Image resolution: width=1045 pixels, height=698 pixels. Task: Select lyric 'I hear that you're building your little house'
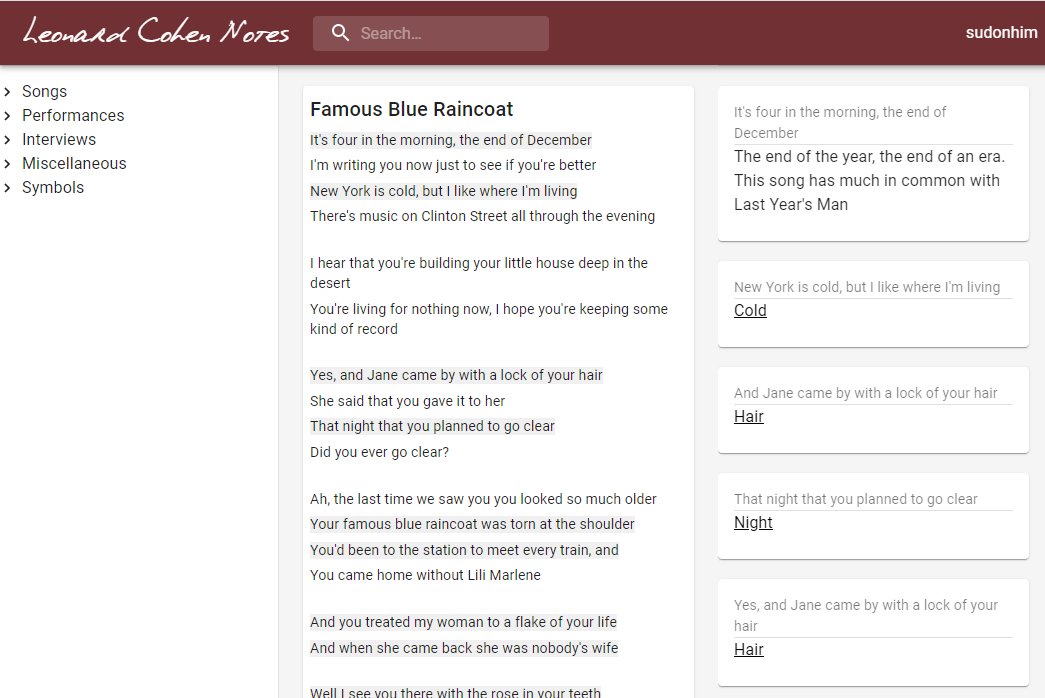click(x=479, y=273)
